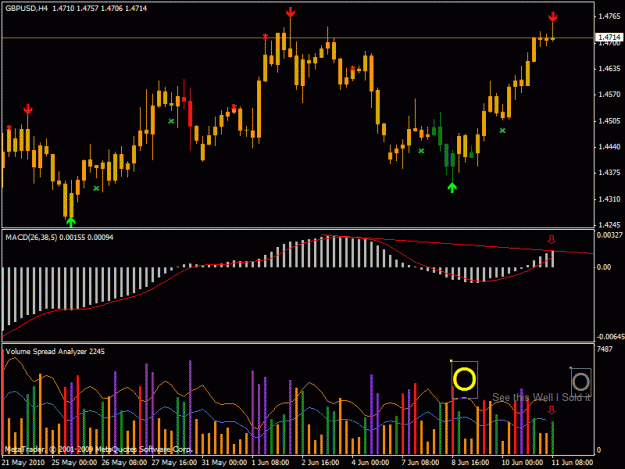Click the -0.00645 MACD scale value

click(x=610, y=337)
